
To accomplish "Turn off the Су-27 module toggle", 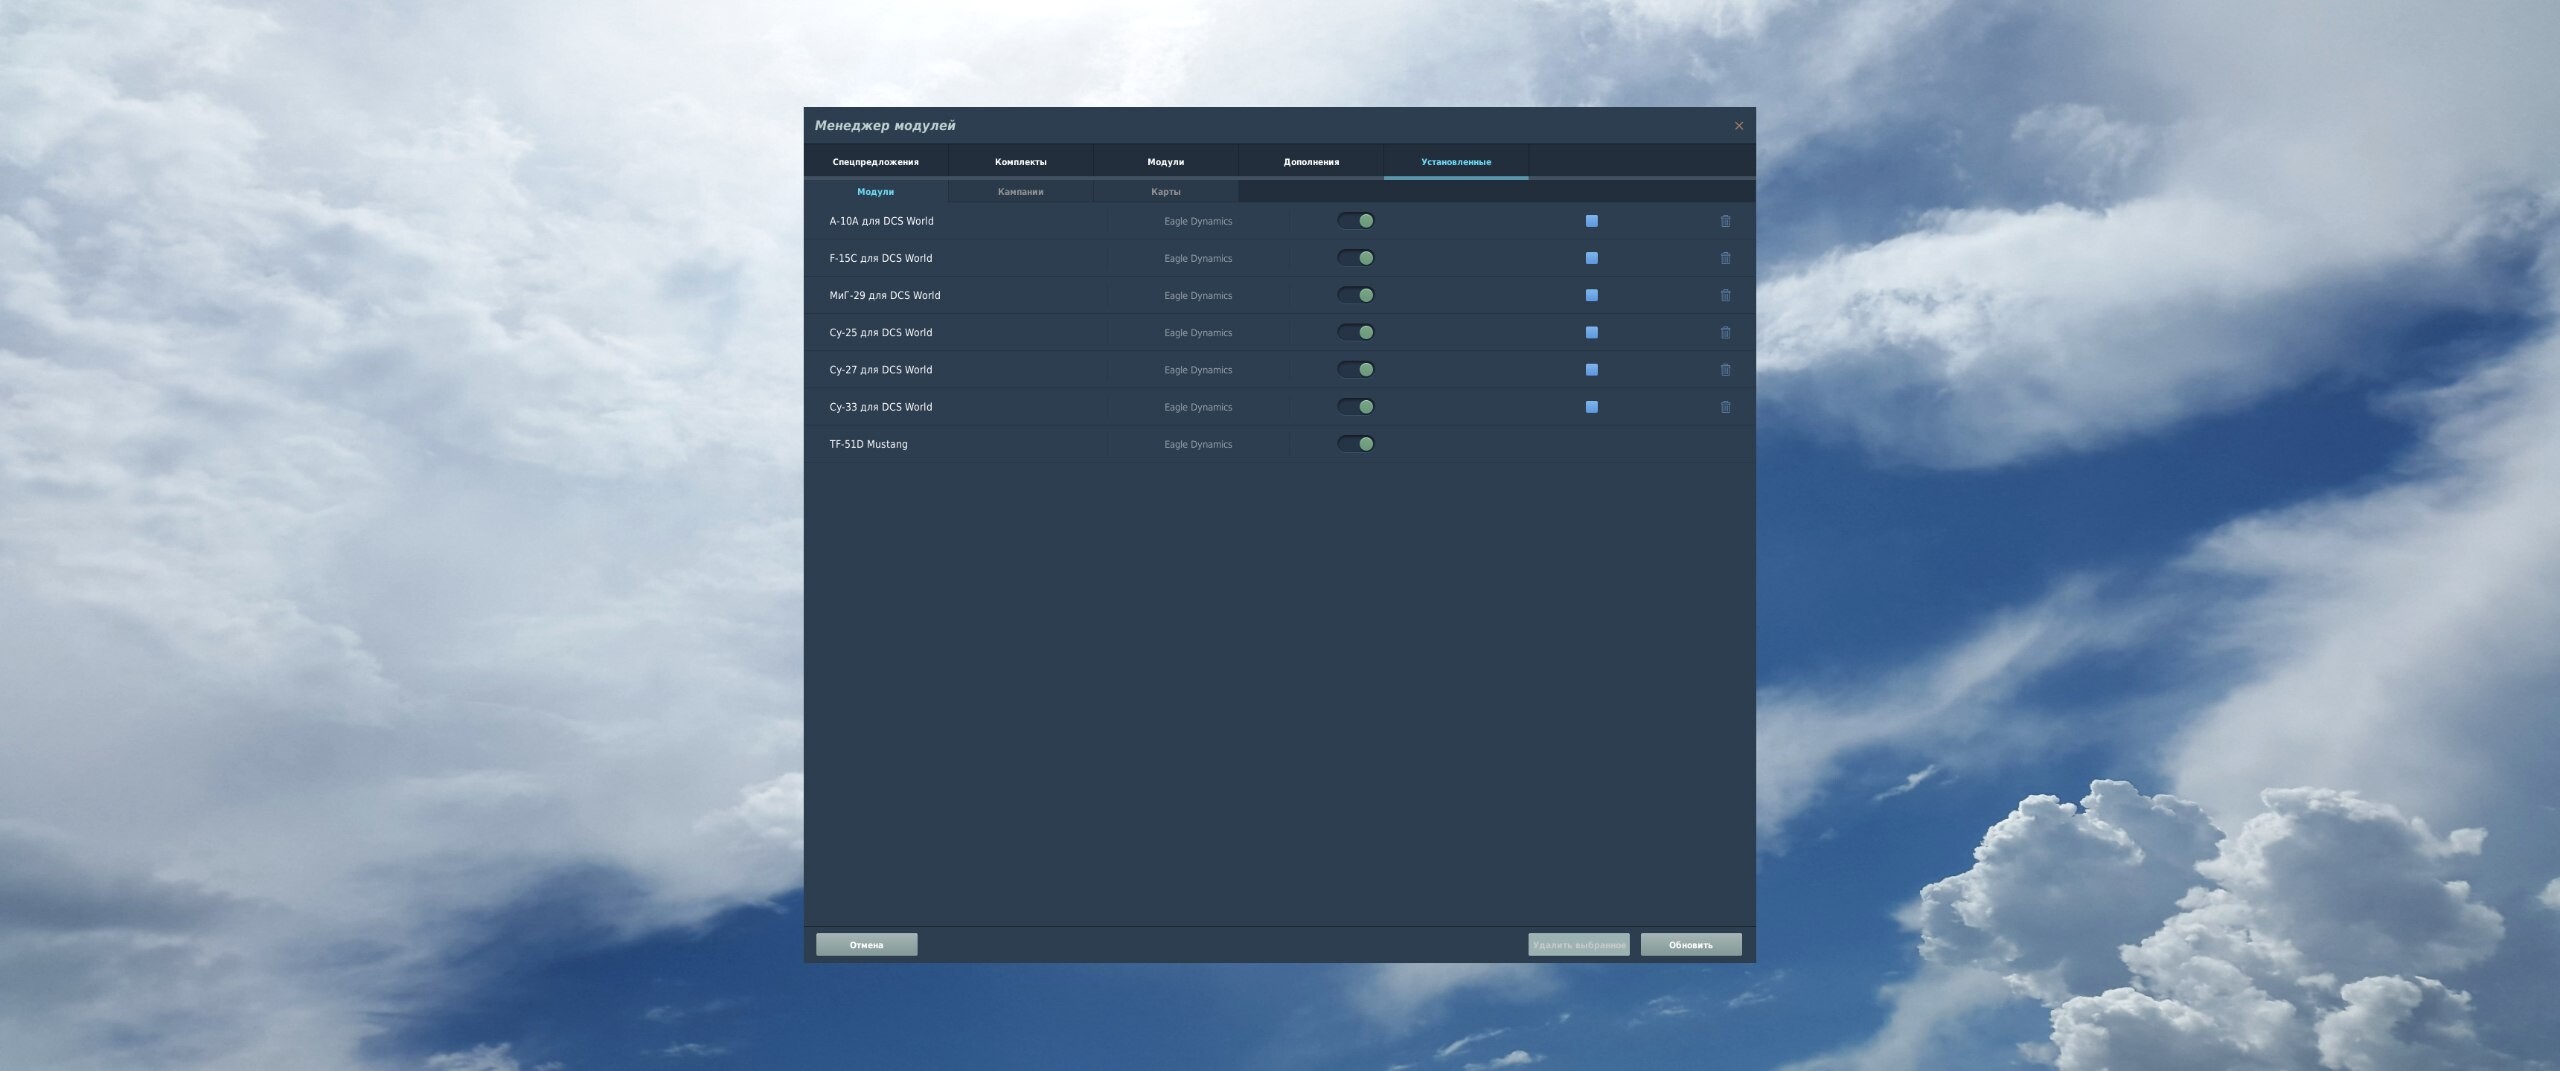I will tap(1356, 370).
